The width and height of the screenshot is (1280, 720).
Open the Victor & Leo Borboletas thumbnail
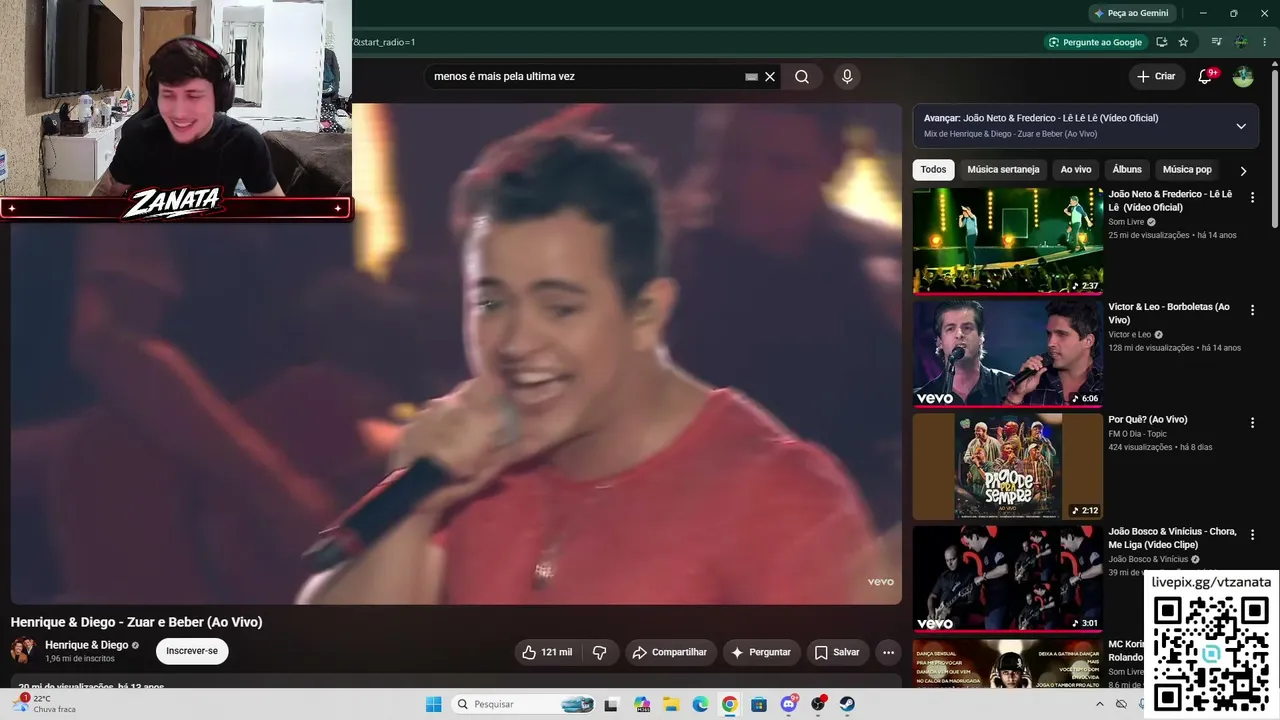pos(1008,354)
